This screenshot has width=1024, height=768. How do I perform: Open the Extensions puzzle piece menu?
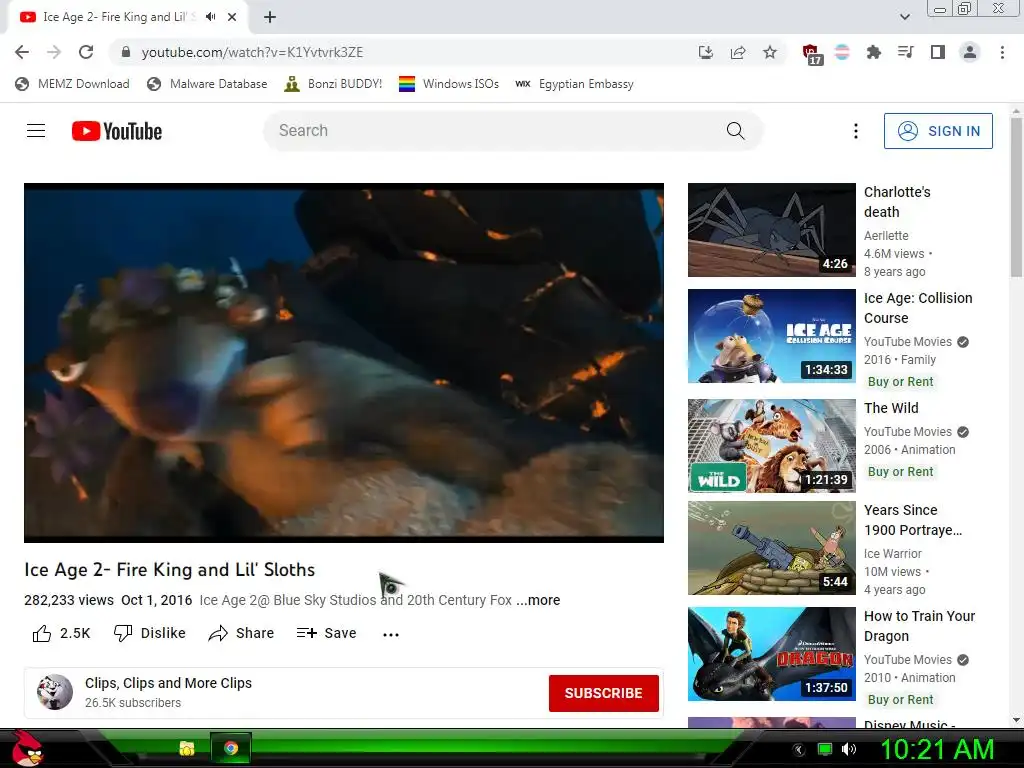pos(874,52)
